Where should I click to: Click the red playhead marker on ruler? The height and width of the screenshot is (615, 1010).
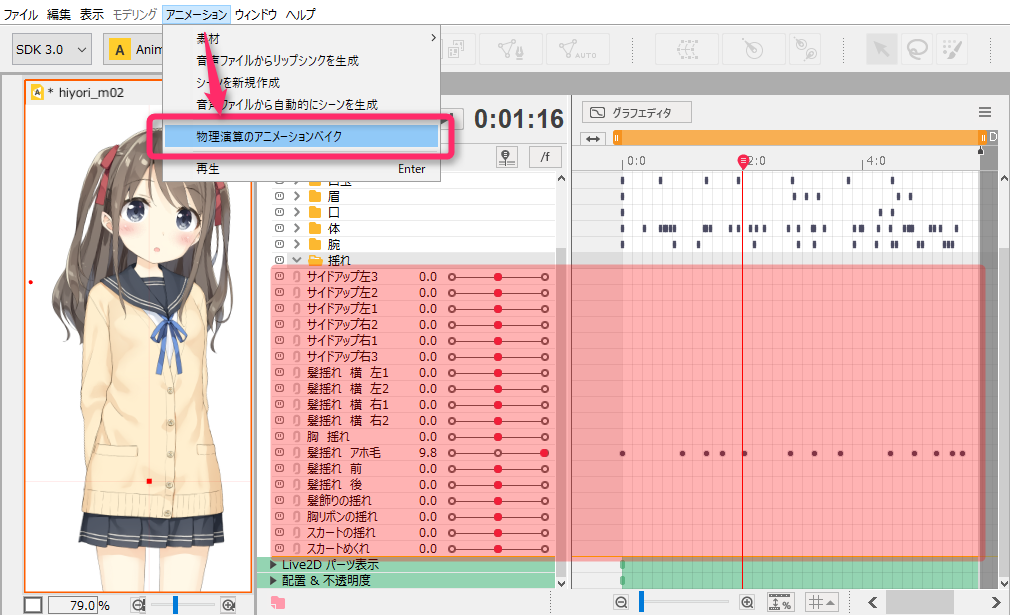click(743, 160)
